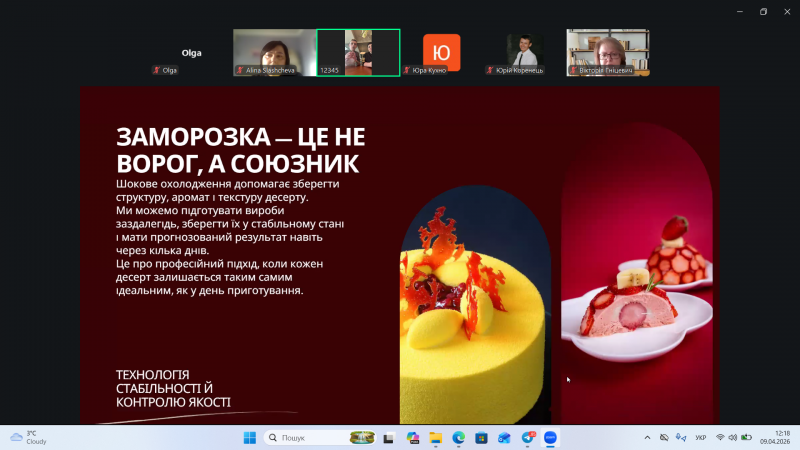Switch the УКР keyboard language indicator
Screen dimensions: 800x450
pyautogui.click(x=700, y=438)
